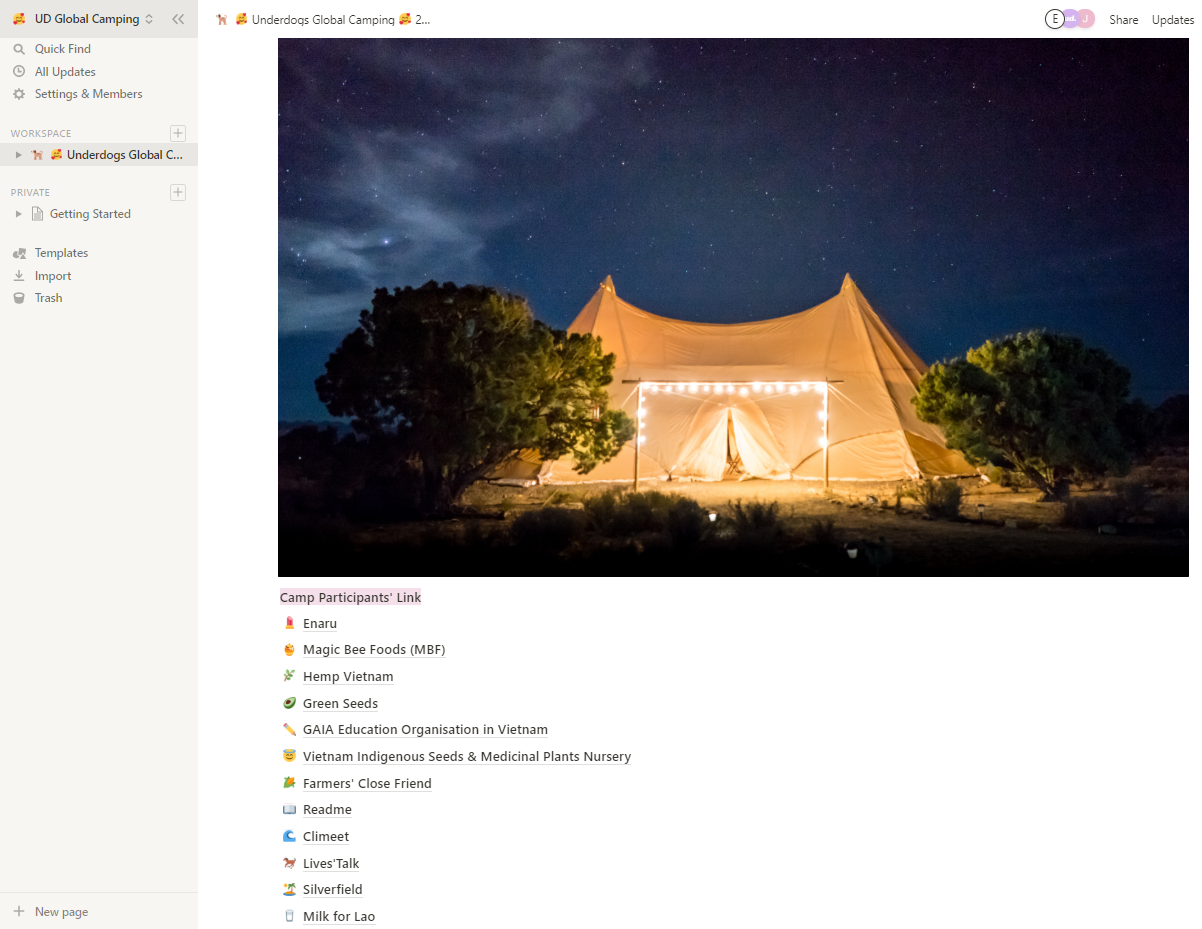The image size is (1202, 929).
Task: Open the Milk for Lao link
Action: point(339,917)
